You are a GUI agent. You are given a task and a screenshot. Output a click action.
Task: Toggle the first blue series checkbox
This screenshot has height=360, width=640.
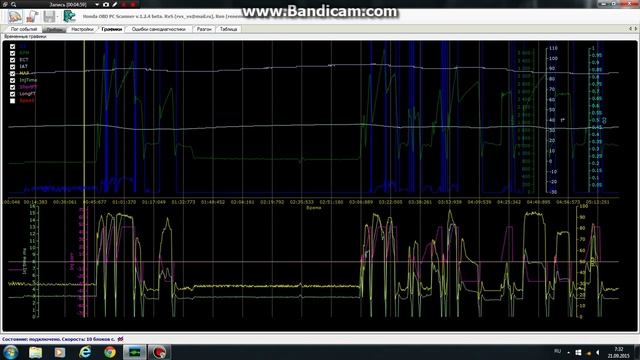[12, 47]
